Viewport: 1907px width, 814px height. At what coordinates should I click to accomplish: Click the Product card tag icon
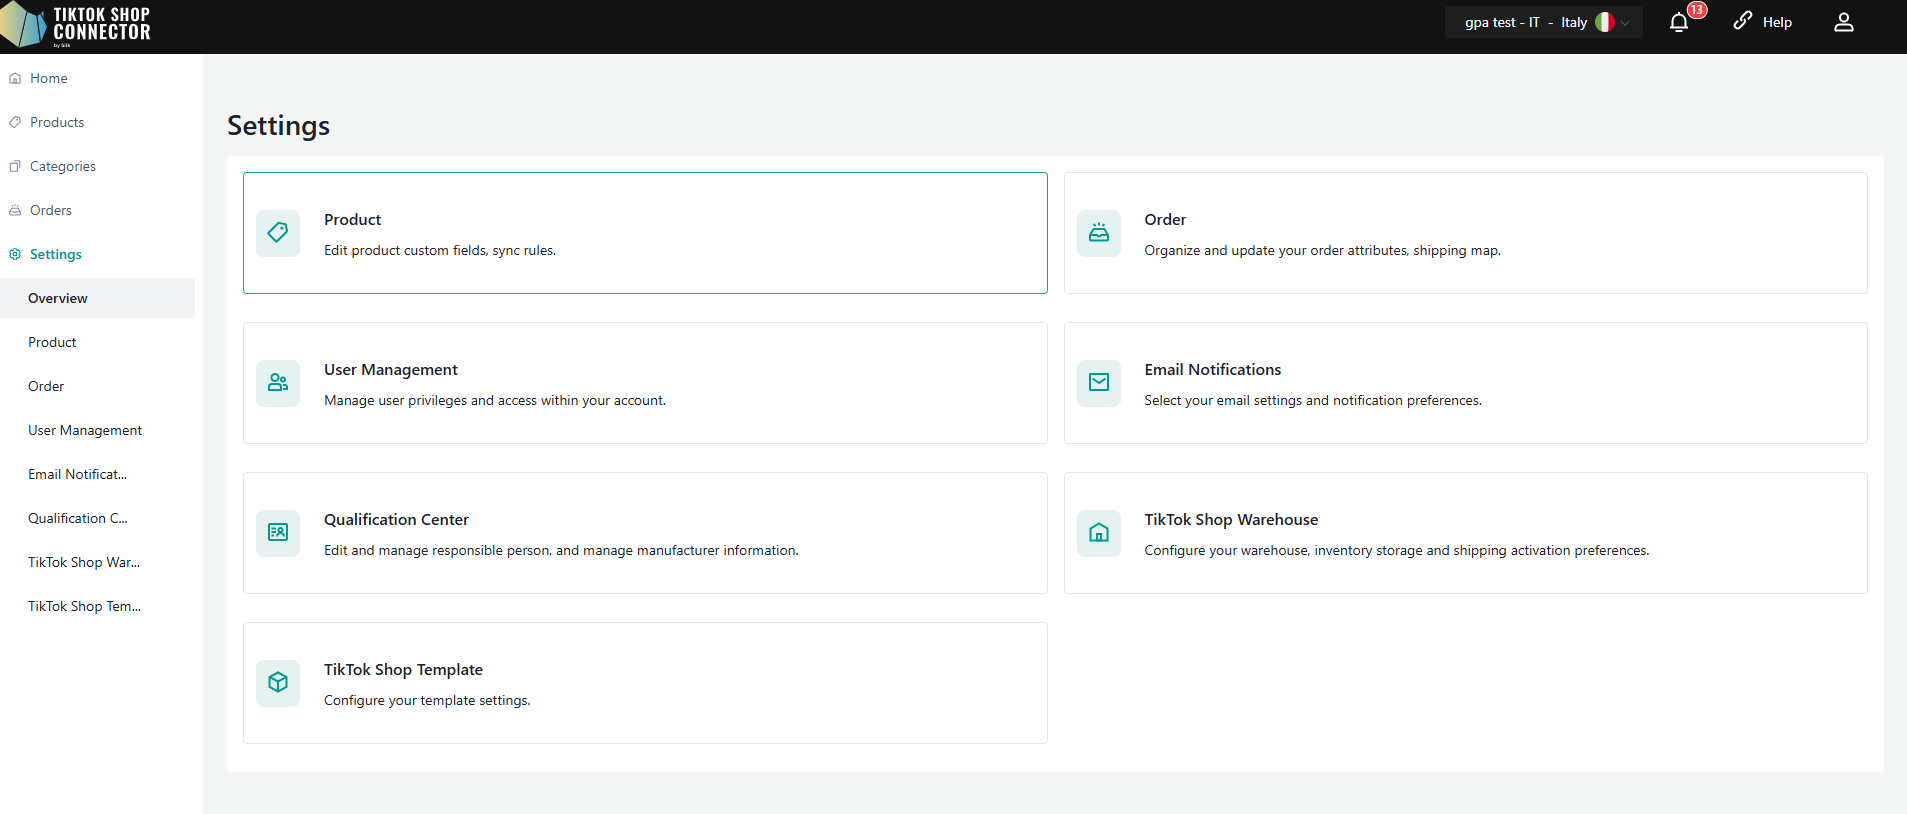278,233
